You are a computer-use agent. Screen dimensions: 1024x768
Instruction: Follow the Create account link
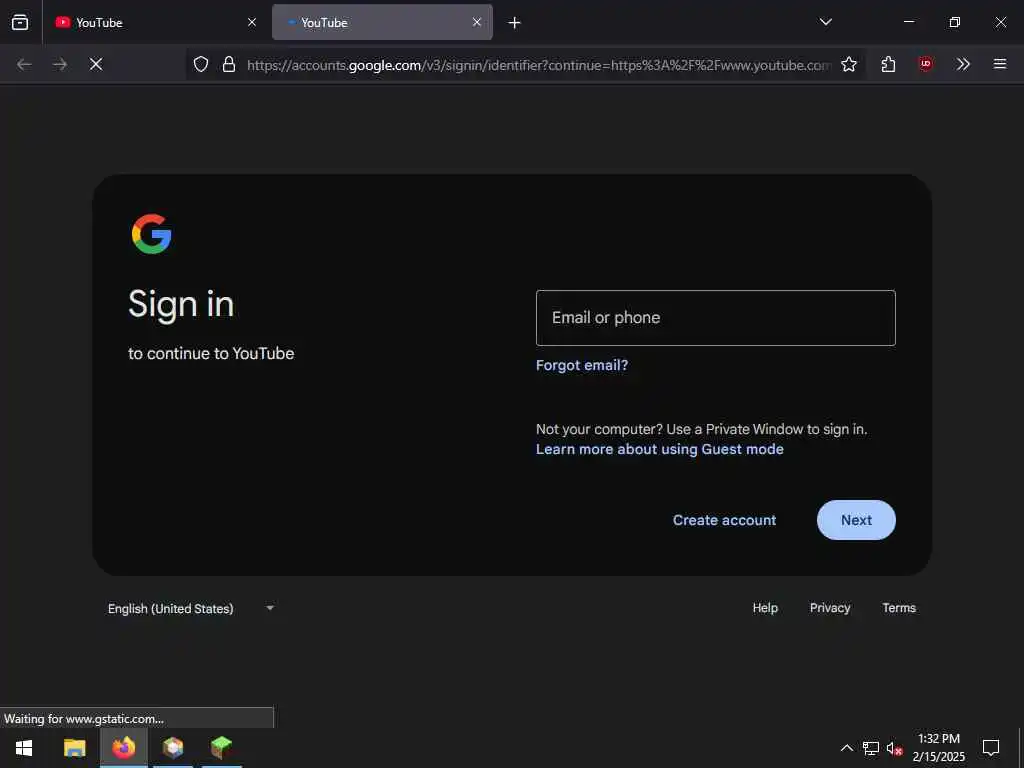pyautogui.click(x=724, y=520)
